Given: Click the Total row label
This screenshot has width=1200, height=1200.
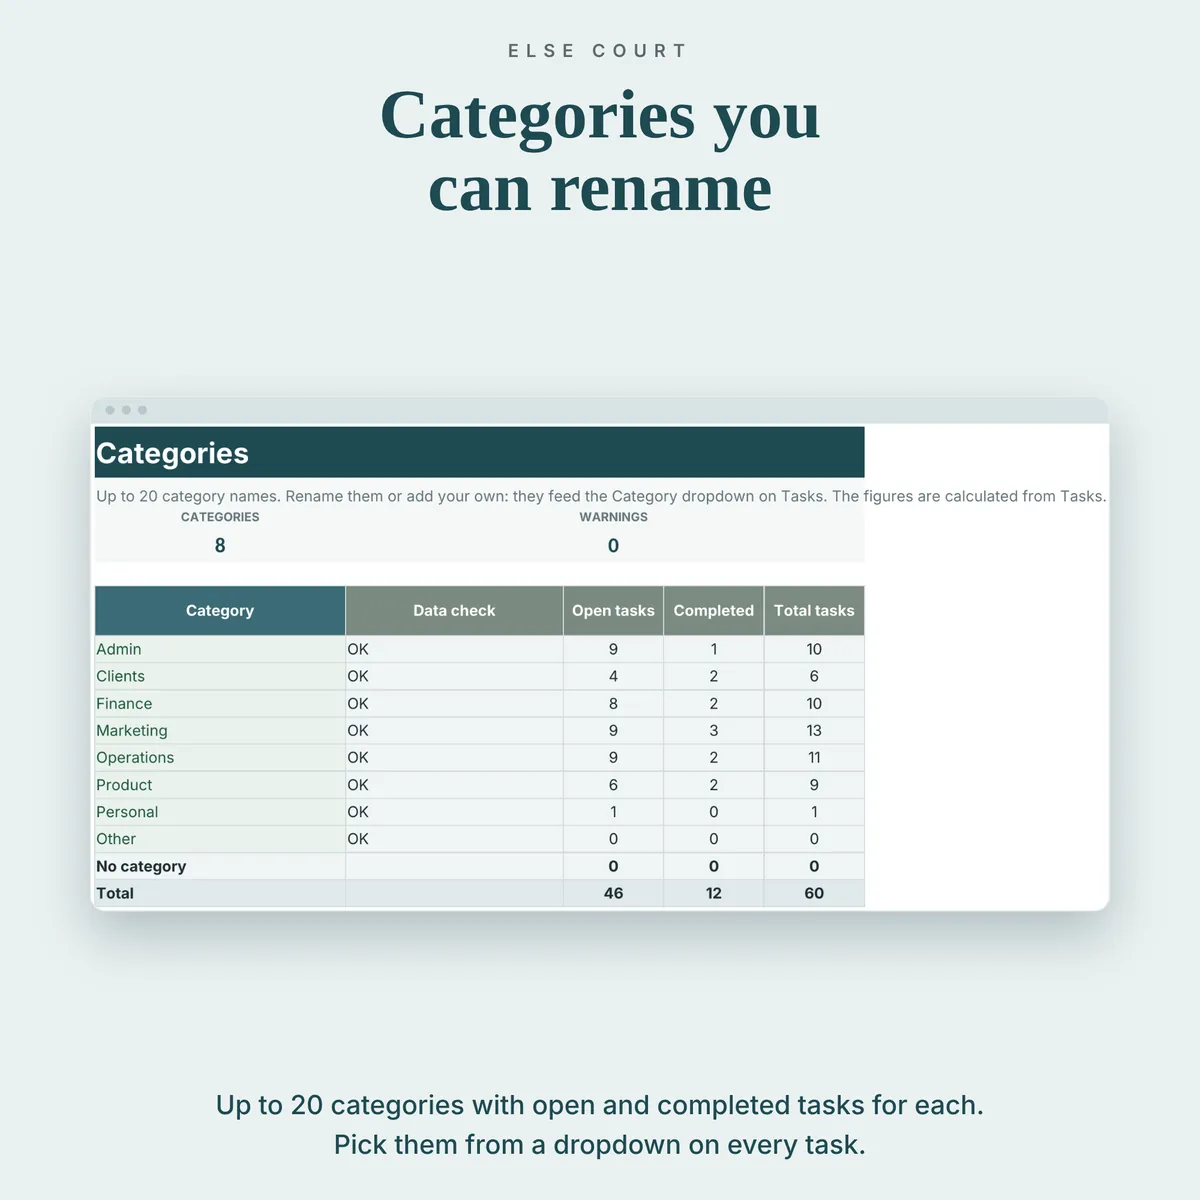Looking at the screenshot, I should [115, 893].
